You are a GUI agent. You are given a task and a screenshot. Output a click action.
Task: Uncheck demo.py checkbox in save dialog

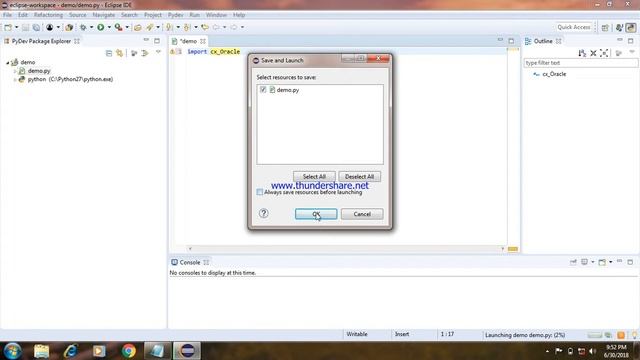pos(263,89)
